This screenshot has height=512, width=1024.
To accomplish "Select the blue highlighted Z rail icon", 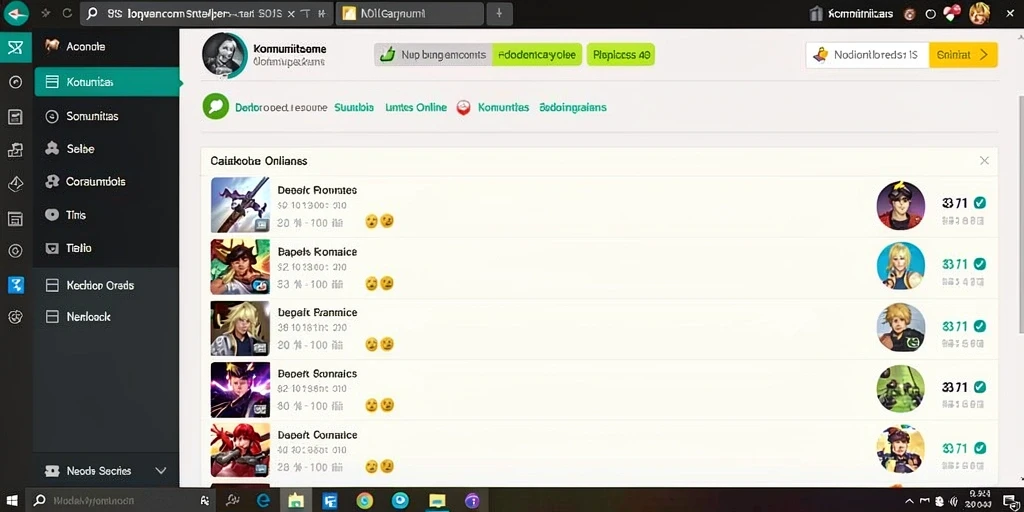I will coord(16,284).
